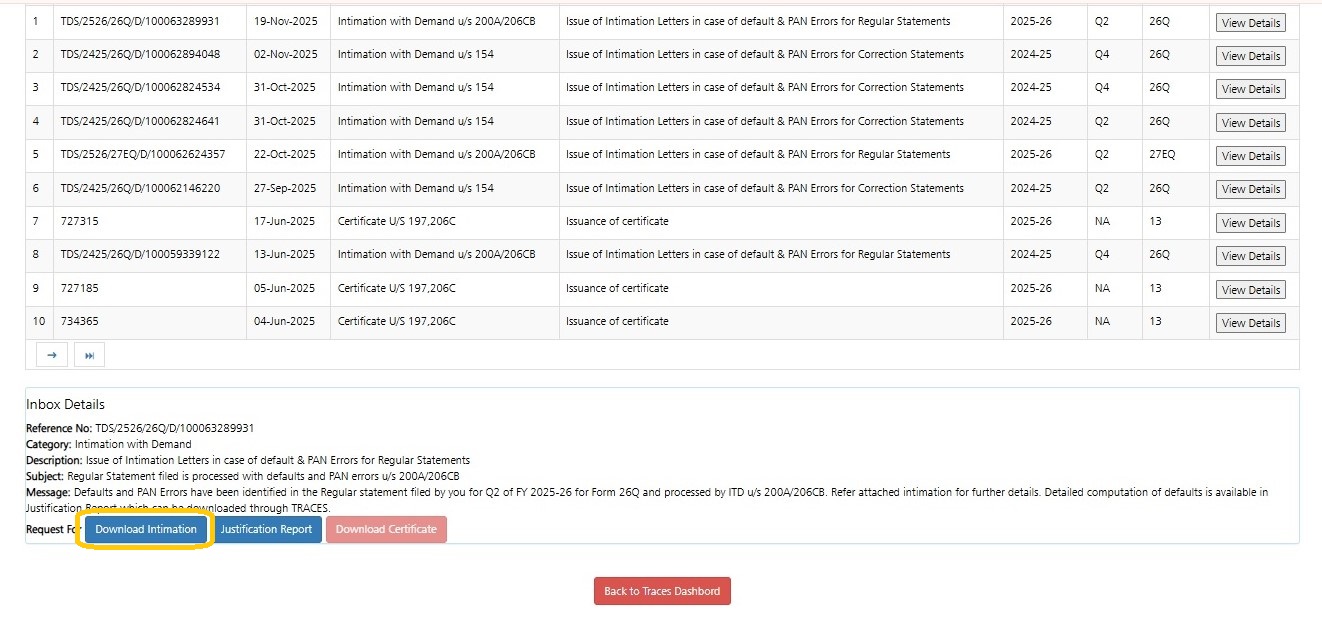Click the 22-Oct-2025 date cell

click(285, 154)
